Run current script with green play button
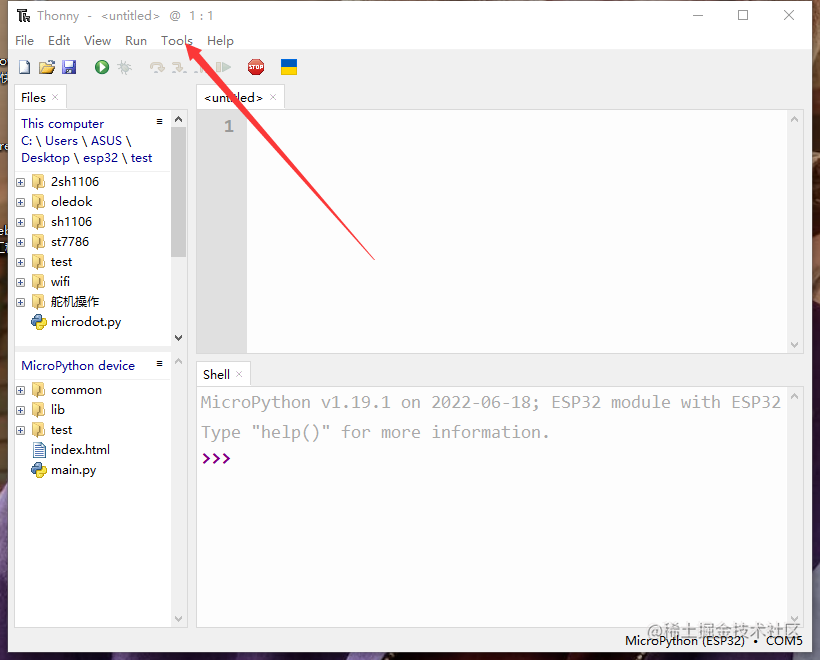The height and width of the screenshot is (660, 820). coord(102,67)
